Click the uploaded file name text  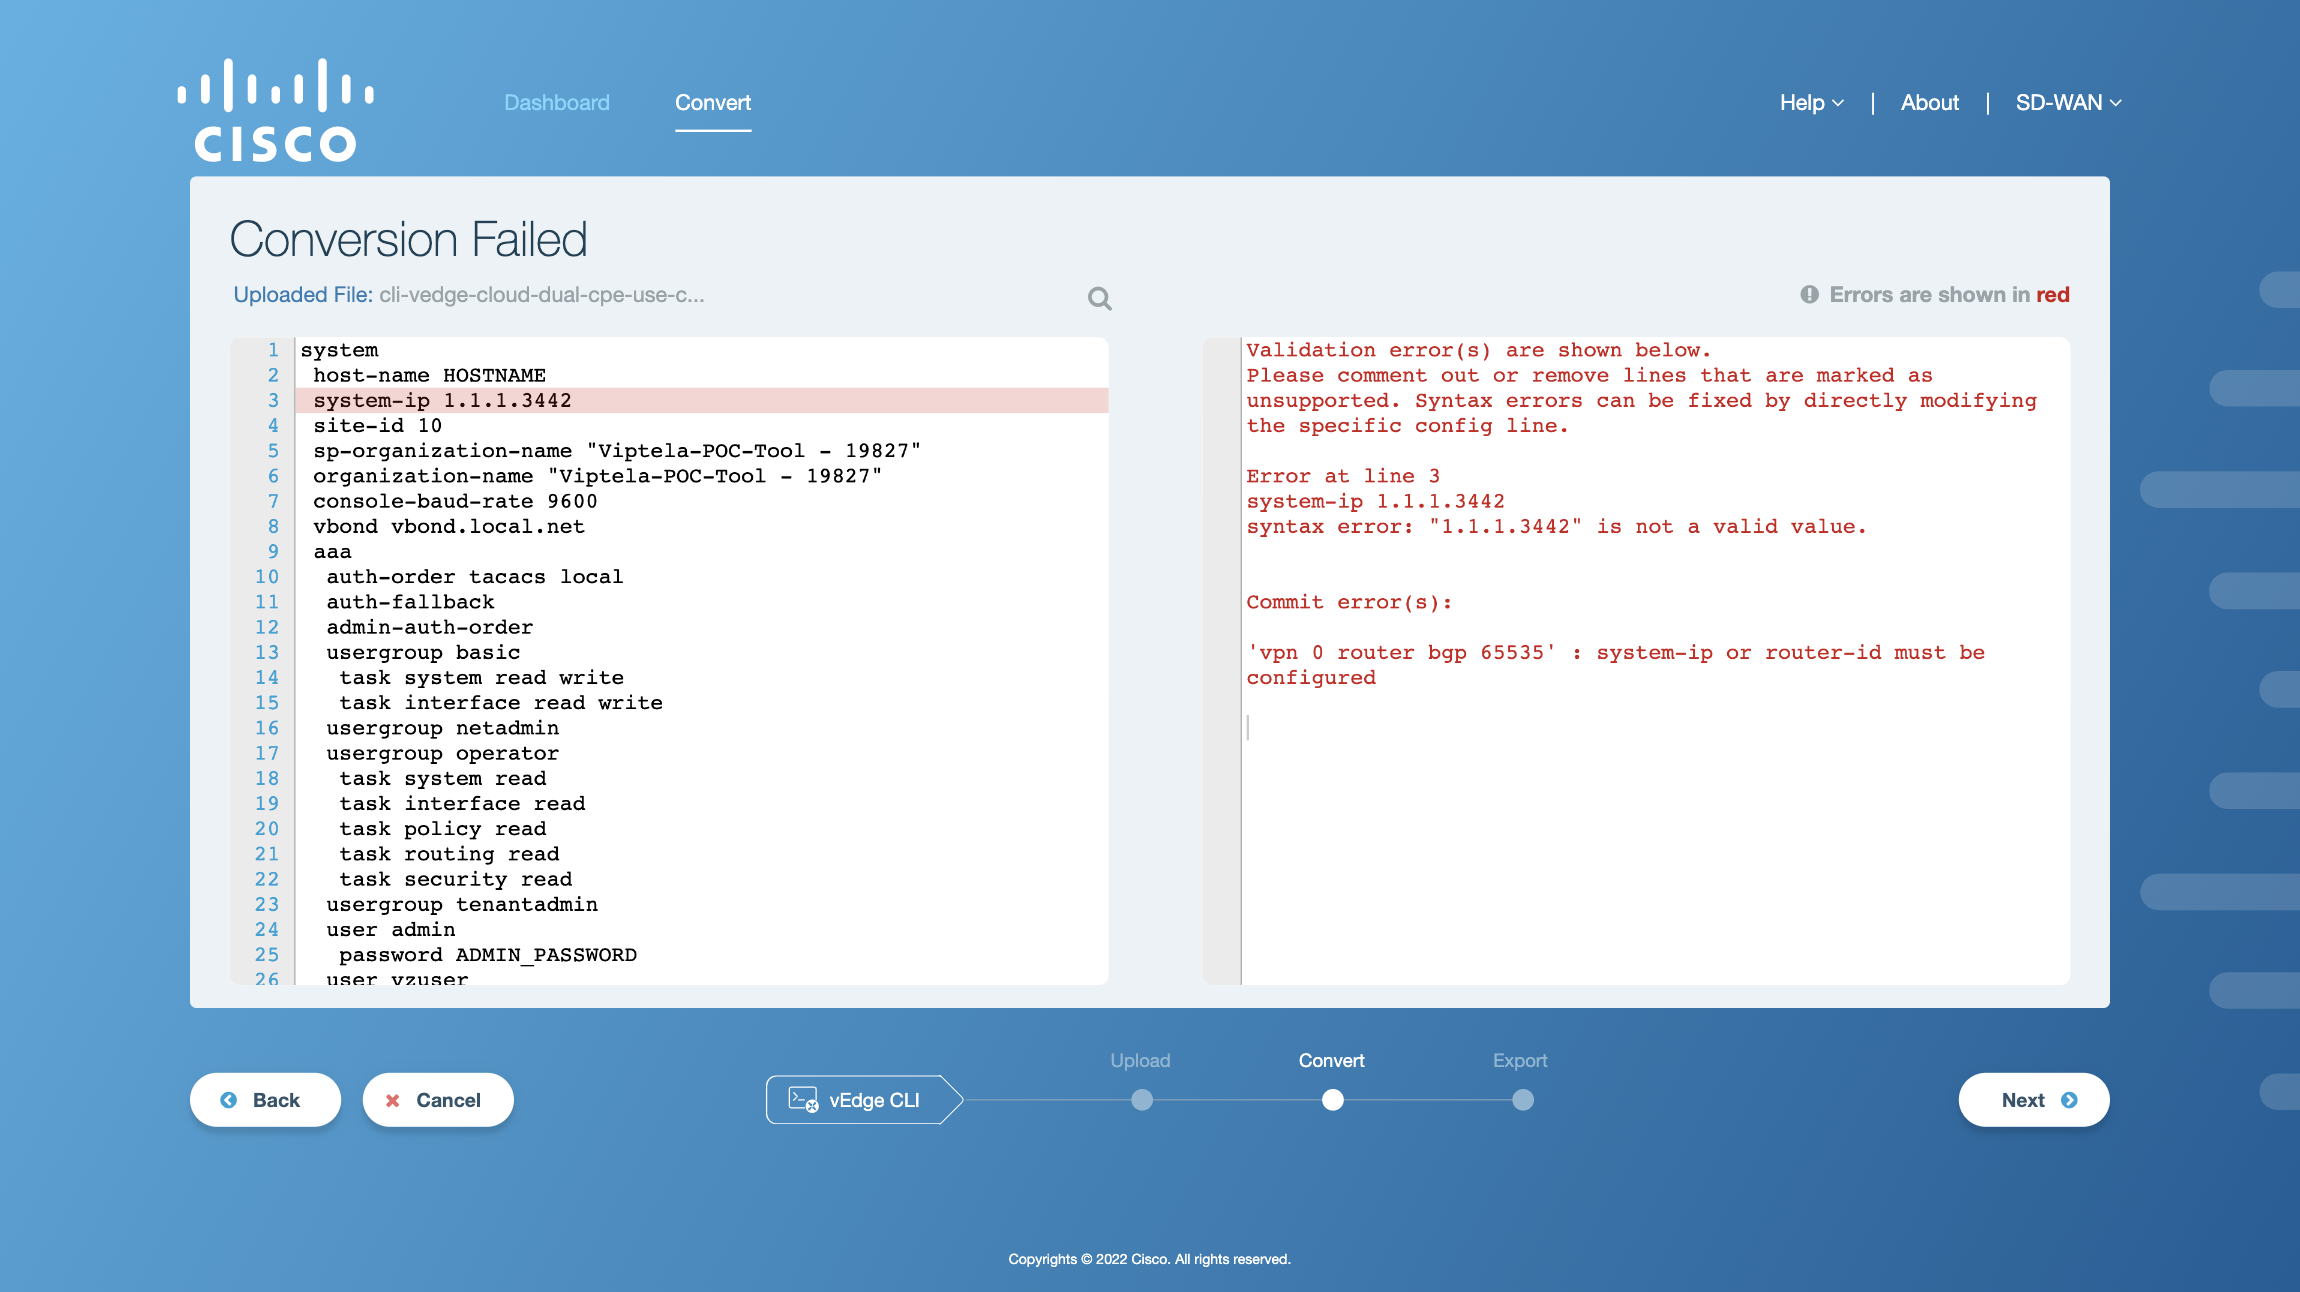pos(541,294)
